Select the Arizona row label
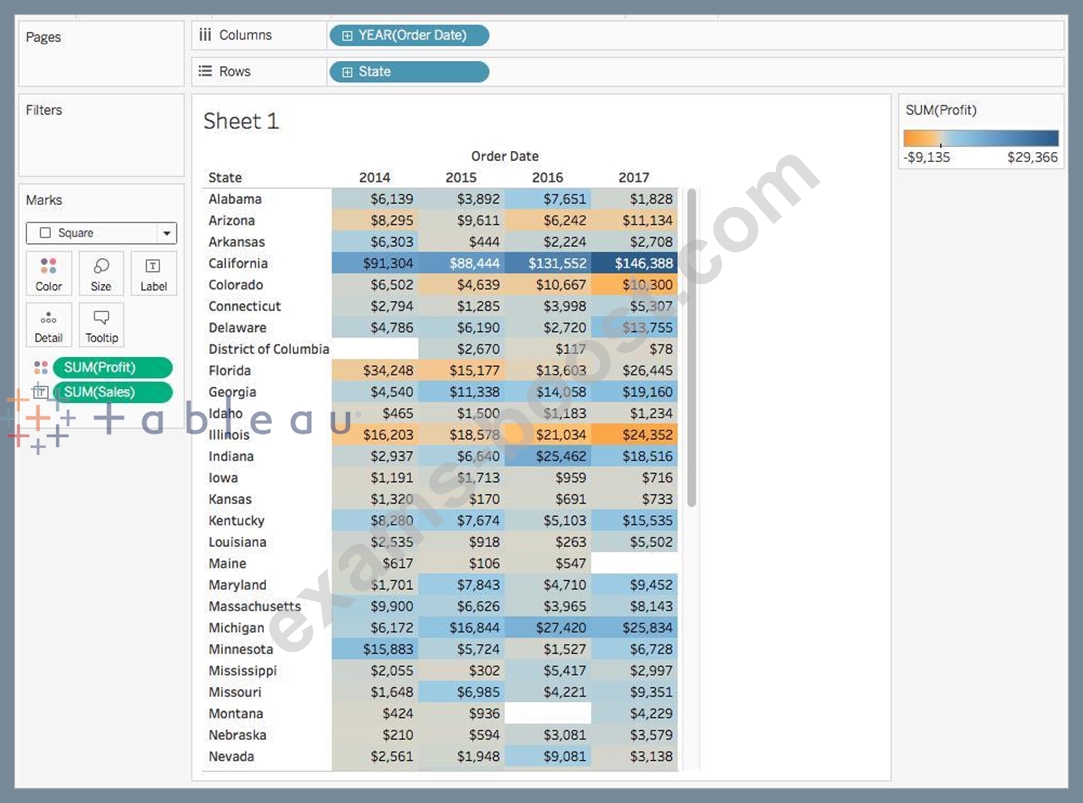1083x803 pixels. pyautogui.click(x=231, y=220)
